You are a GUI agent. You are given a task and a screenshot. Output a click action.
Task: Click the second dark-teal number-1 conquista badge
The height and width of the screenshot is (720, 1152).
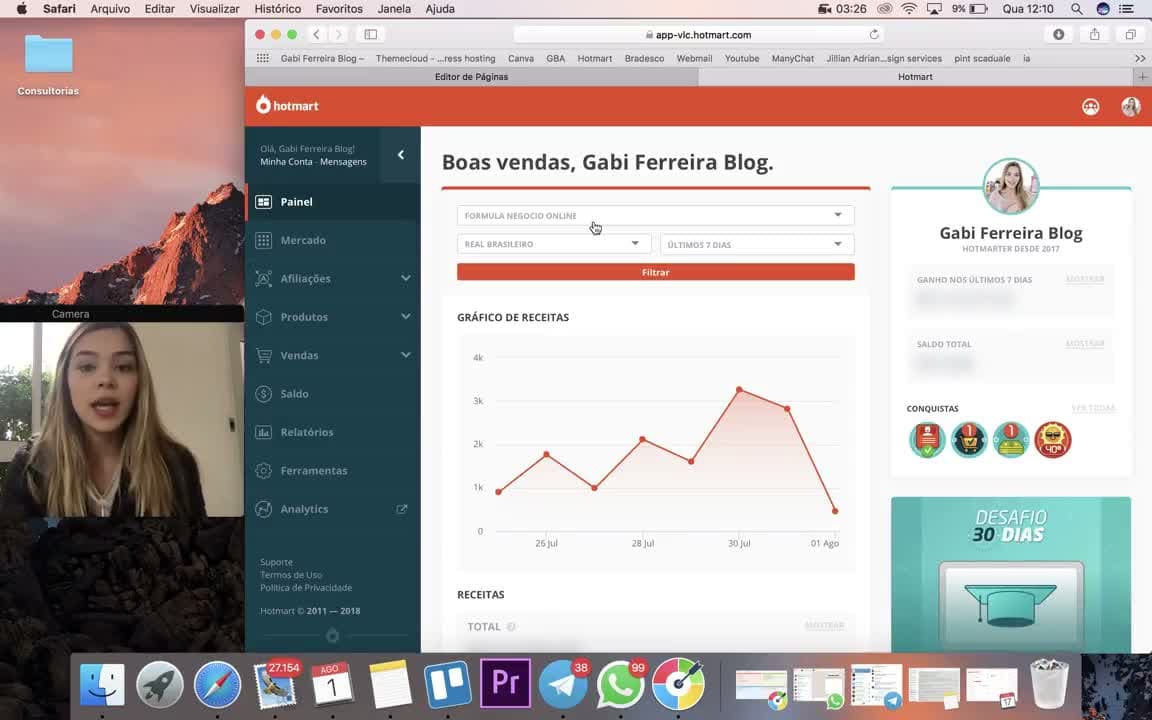[x=969, y=440]
